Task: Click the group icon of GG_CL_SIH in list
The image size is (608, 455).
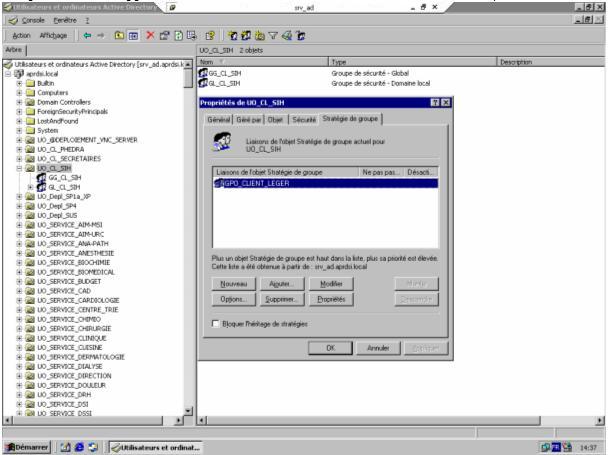Action: tap(203, 73)
